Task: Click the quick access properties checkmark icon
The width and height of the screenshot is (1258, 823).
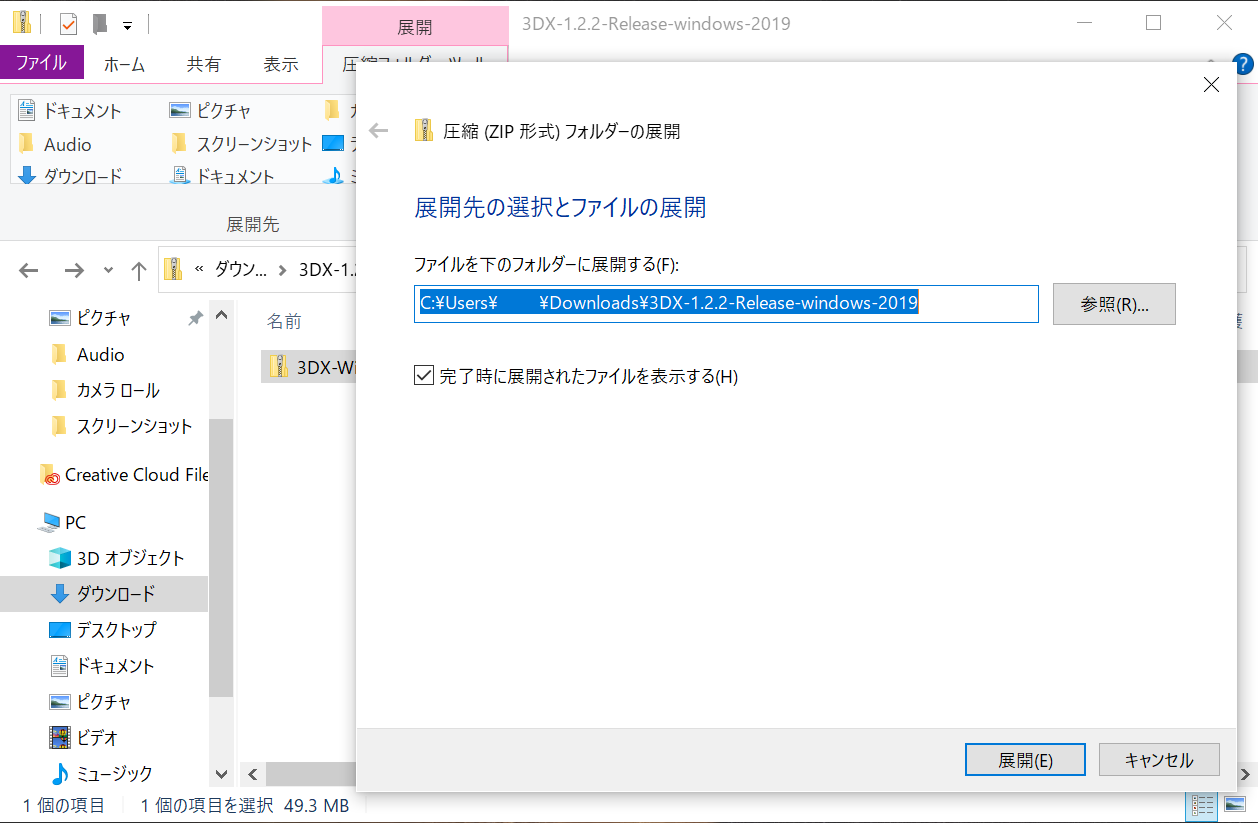Action: click(x=69, y=23)
